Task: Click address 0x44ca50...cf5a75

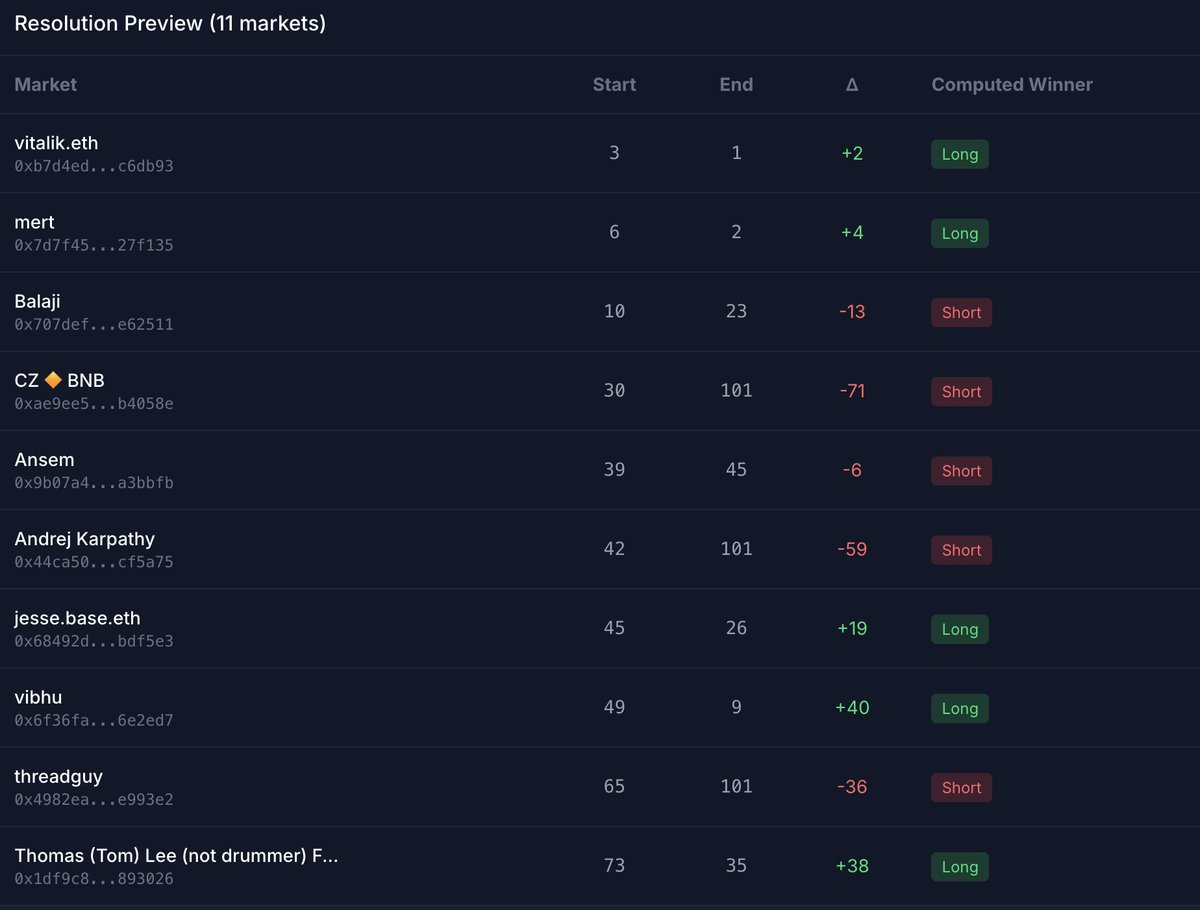Action: [94, 562]
